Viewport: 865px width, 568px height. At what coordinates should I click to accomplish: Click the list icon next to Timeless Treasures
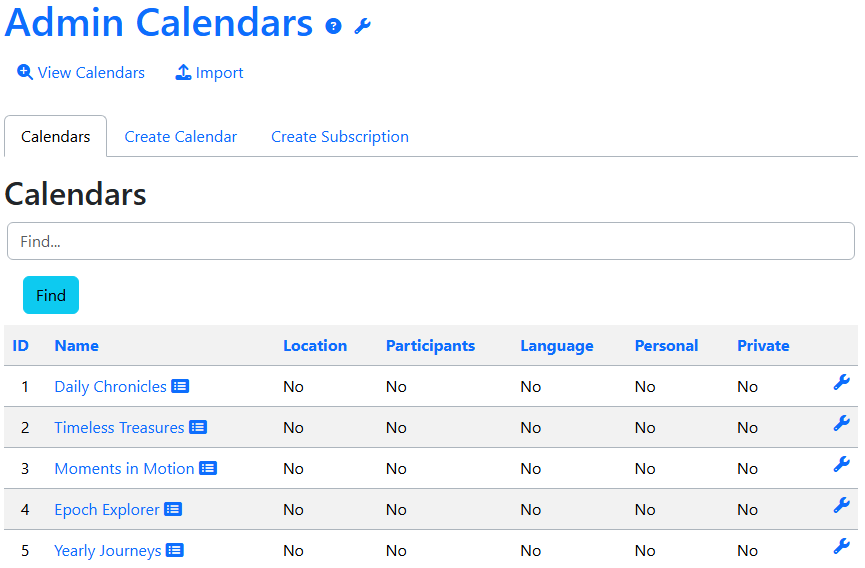(x=198, y=428)
